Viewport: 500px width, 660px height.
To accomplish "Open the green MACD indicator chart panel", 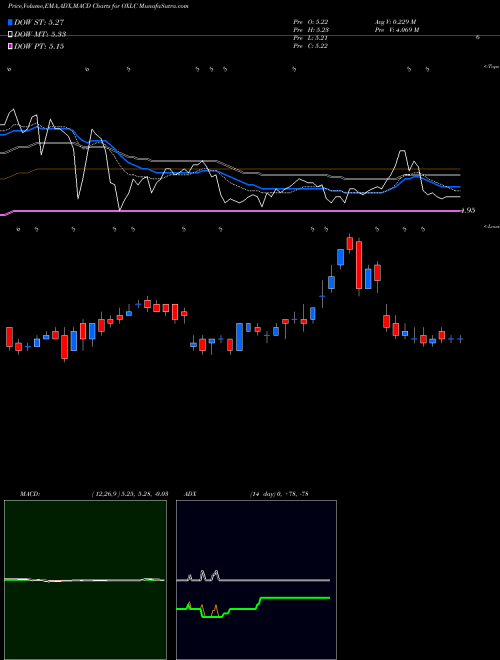I will pos(85,580).
